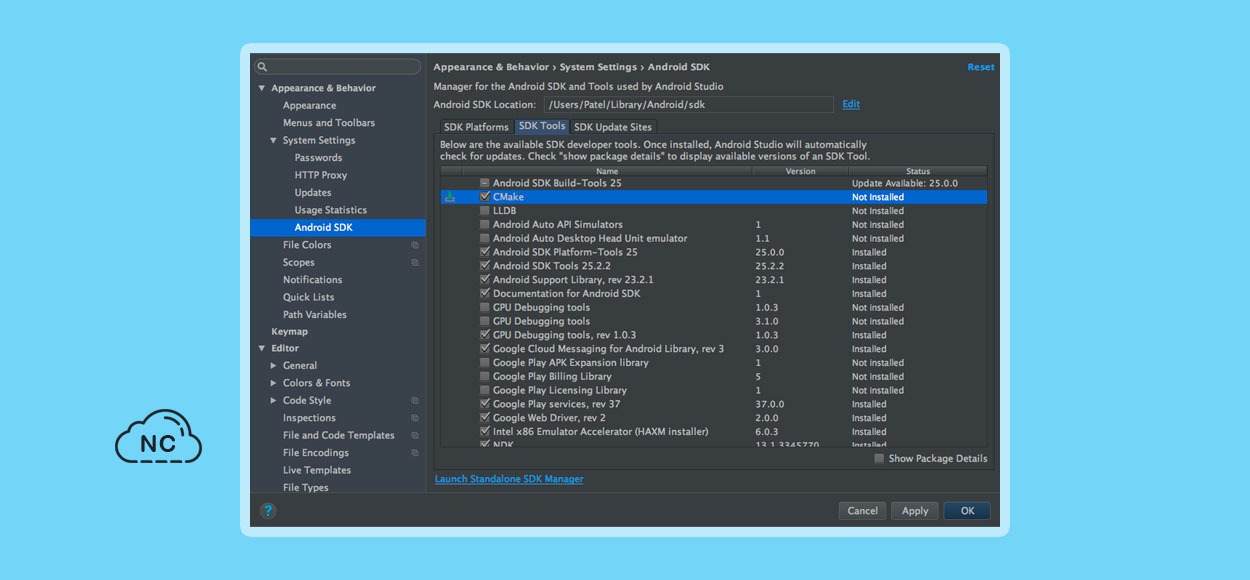The image size is (1250, 580).
Task: Select Live Templates under Editor
Action: point(317,470)
